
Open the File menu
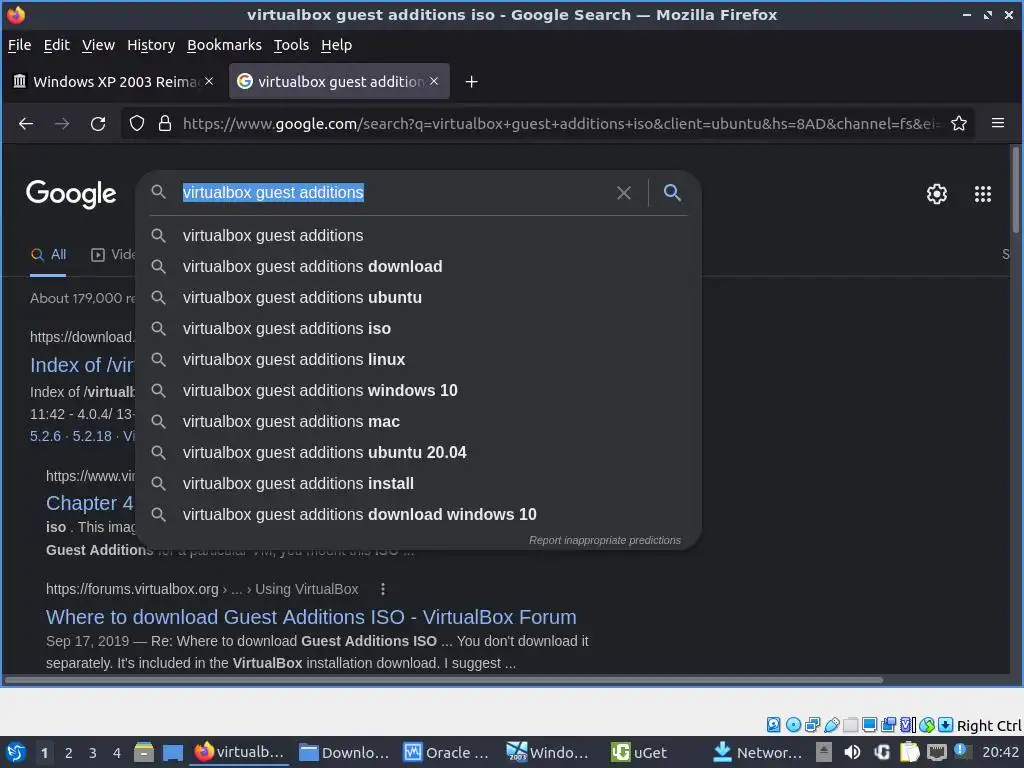coord(19,45)
